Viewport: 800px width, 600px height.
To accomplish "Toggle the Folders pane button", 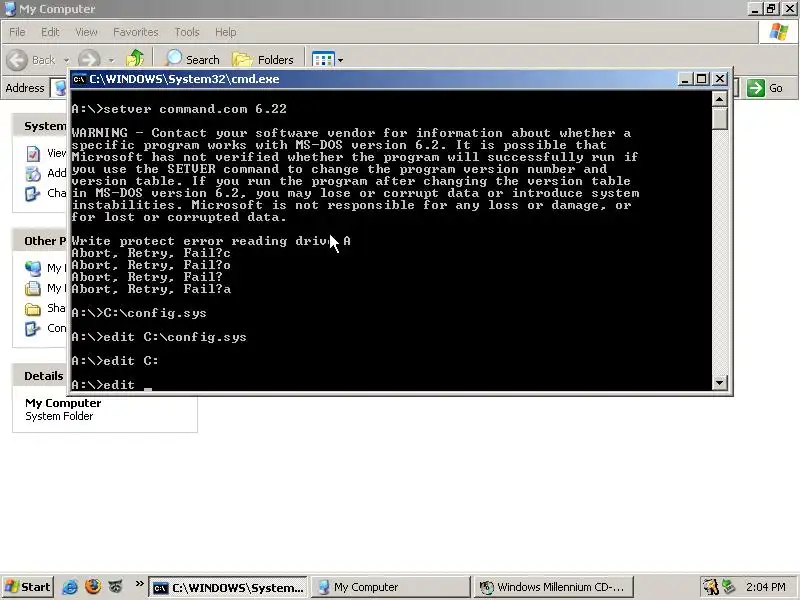I will coord(263,60).
